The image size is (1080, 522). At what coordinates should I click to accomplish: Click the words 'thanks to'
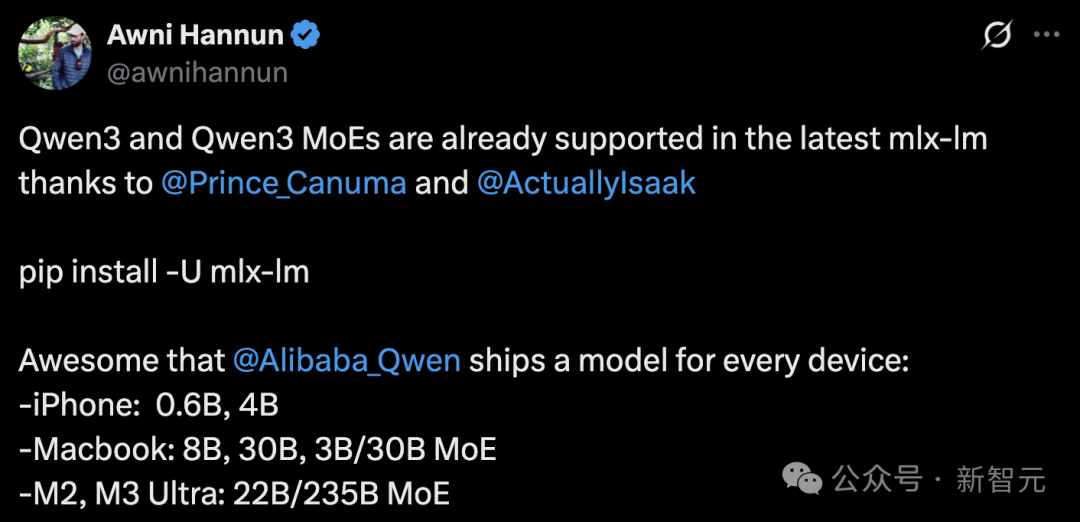coord(85,184)
